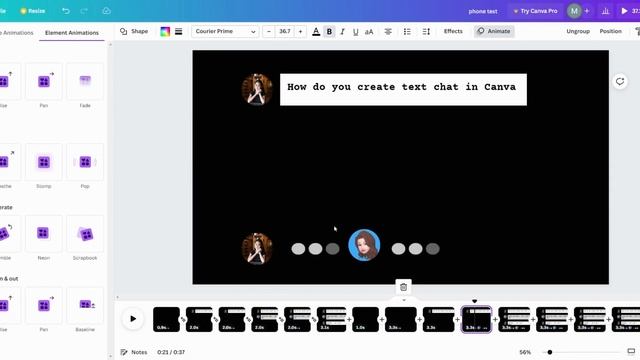The width and height of the screenshot is (640, 360).
Task: Adjust the zoom slider
Action: (550, 352)
